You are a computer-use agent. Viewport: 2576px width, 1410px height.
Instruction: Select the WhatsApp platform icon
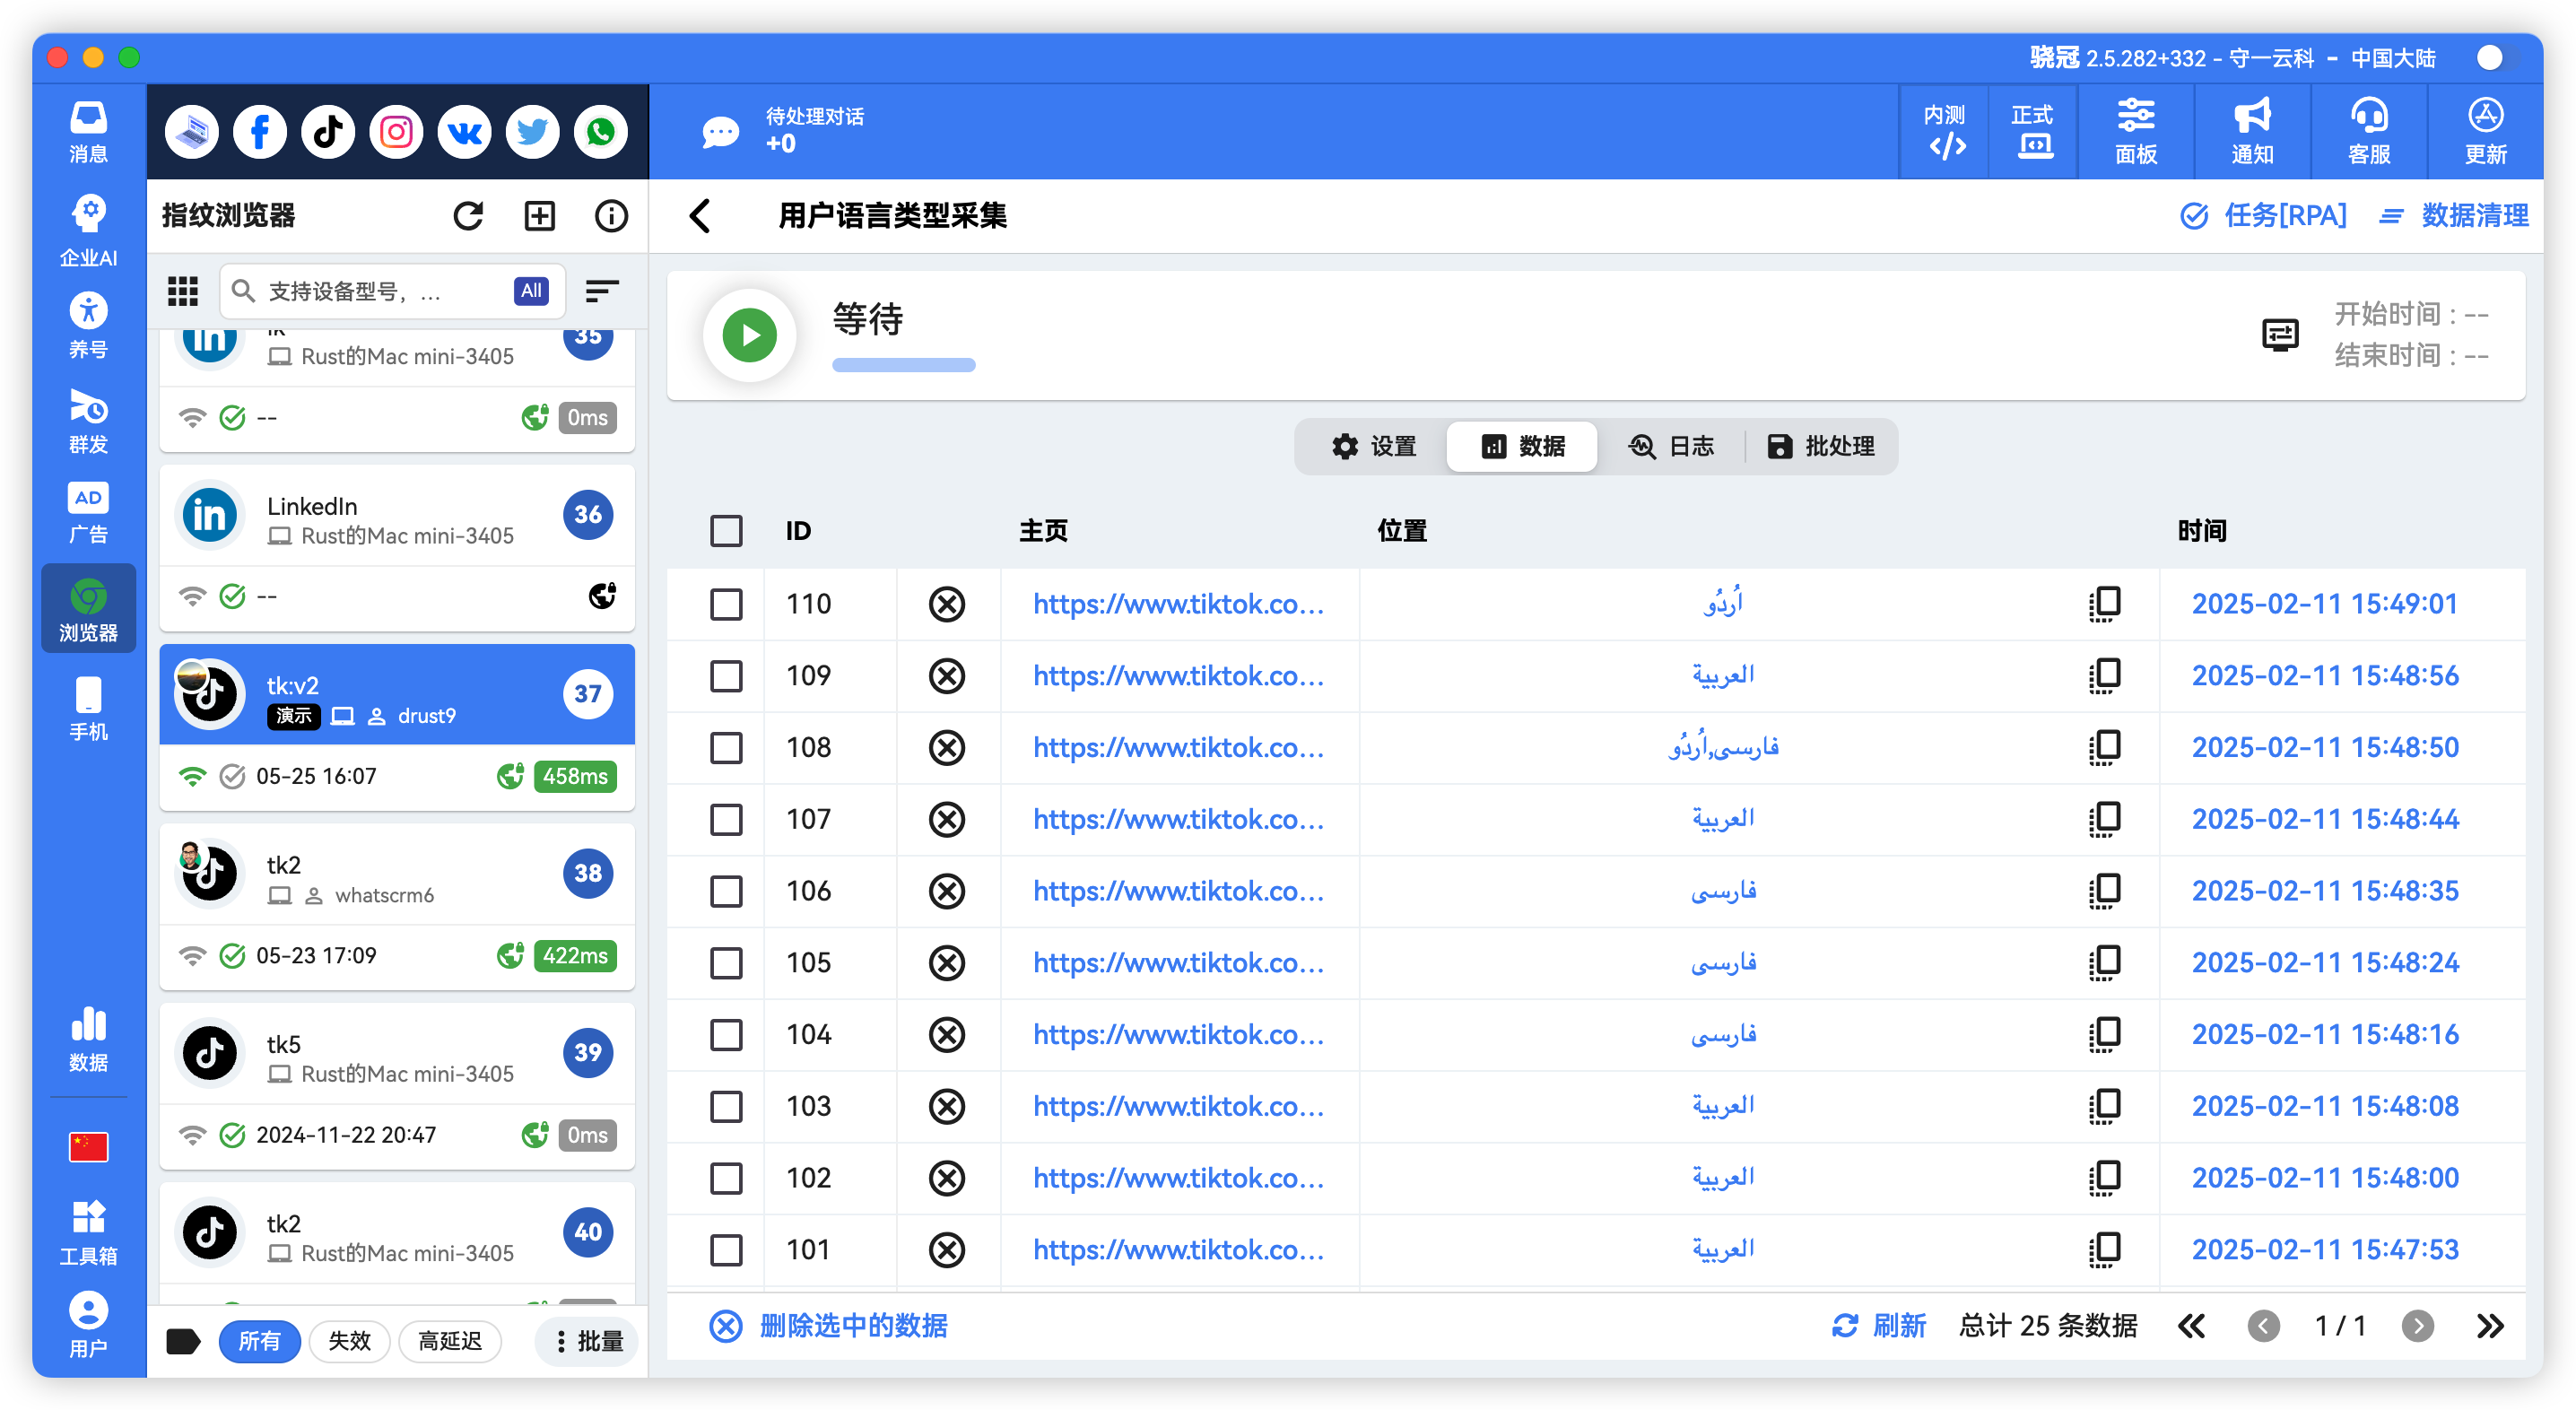600,131
